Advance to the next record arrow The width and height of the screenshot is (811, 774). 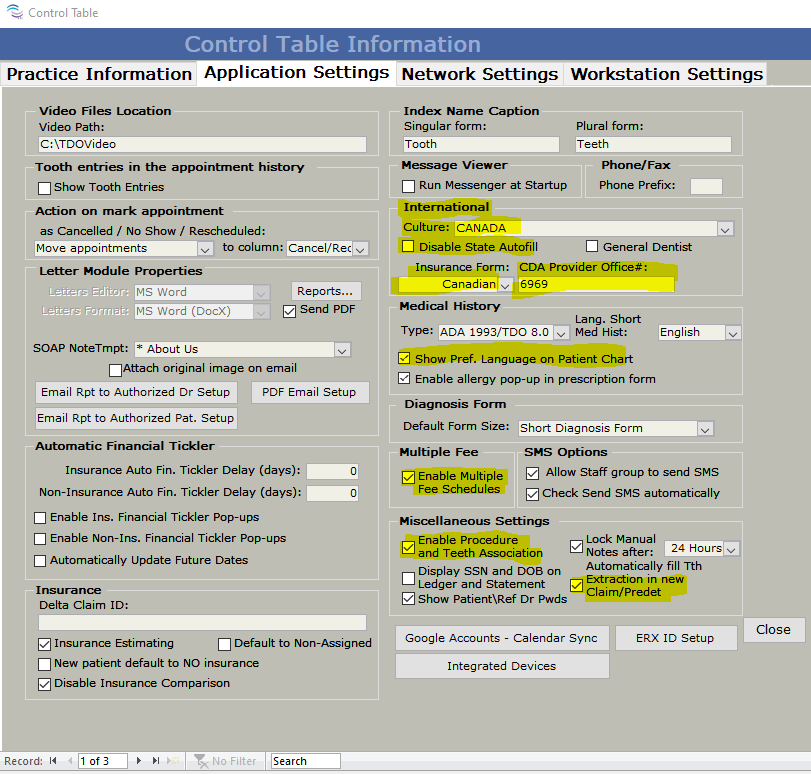[139, 761]
